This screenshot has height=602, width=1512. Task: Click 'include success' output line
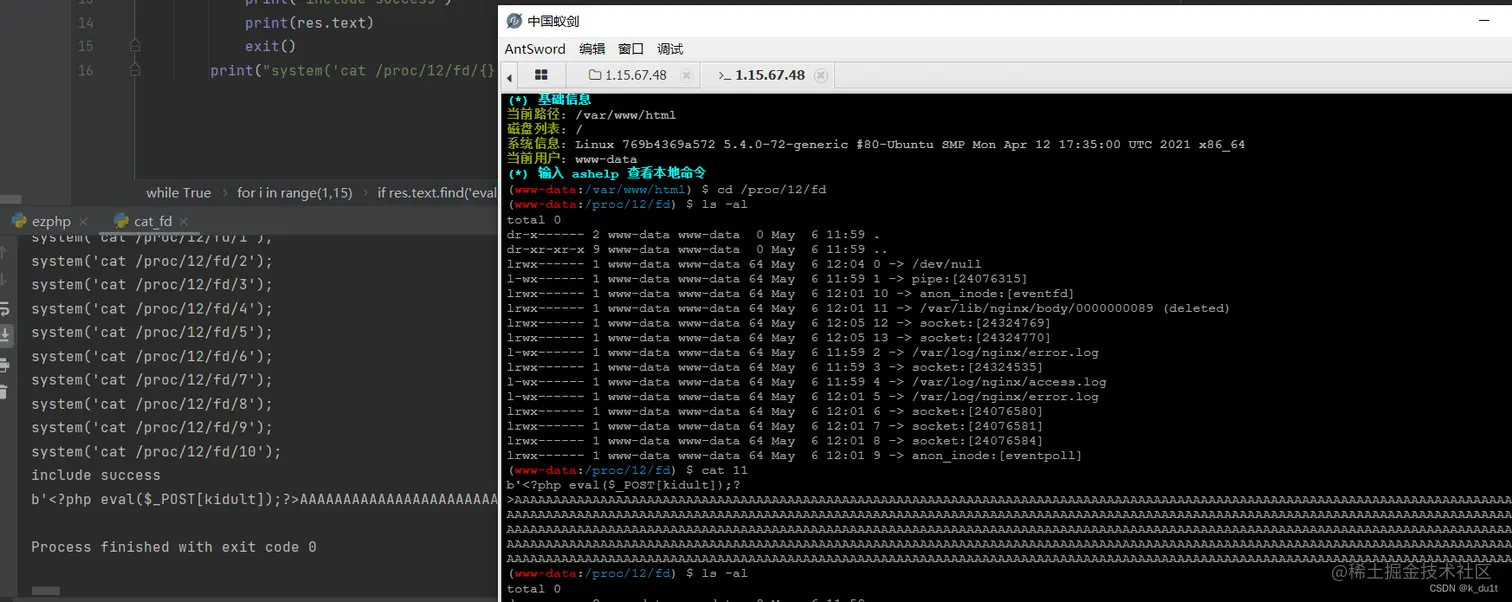click(x=96, y=475)
